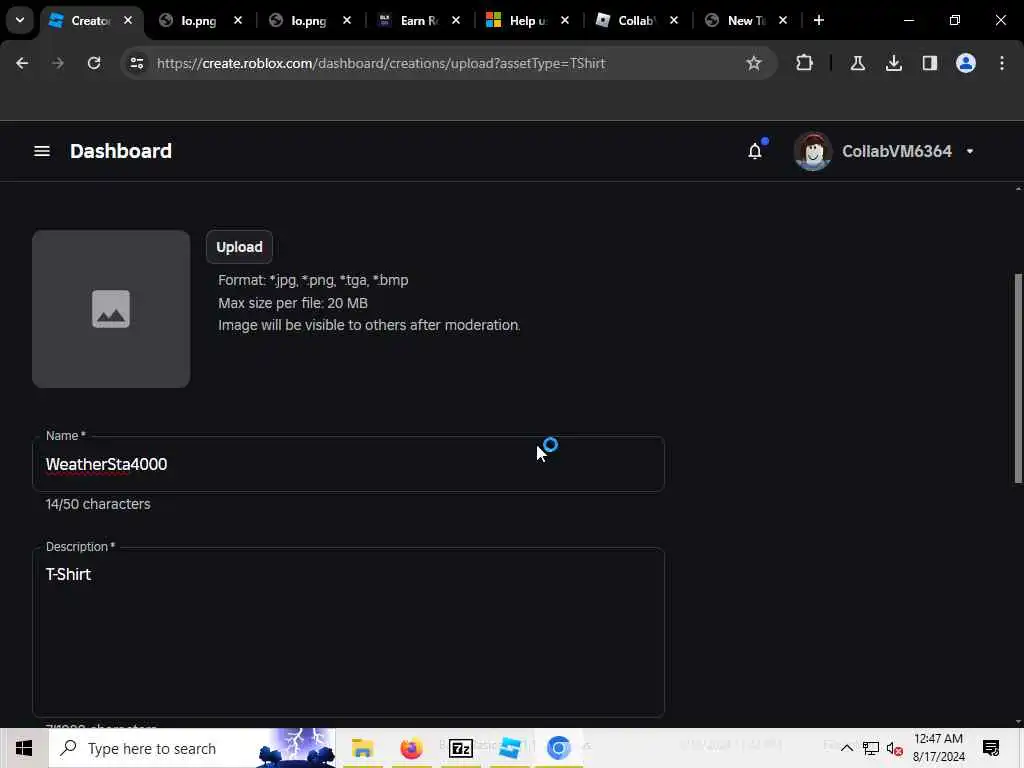Close the Help us tab
This screenshot has width=1024, height=768.
565,20
